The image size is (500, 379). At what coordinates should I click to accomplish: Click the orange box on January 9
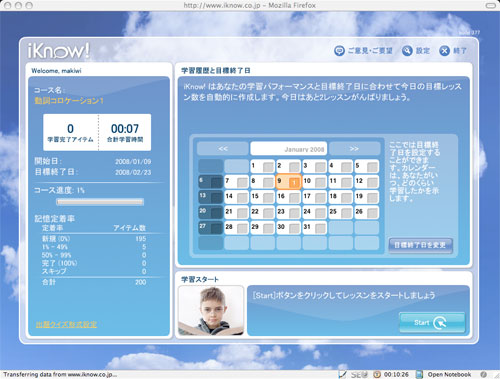294,182
